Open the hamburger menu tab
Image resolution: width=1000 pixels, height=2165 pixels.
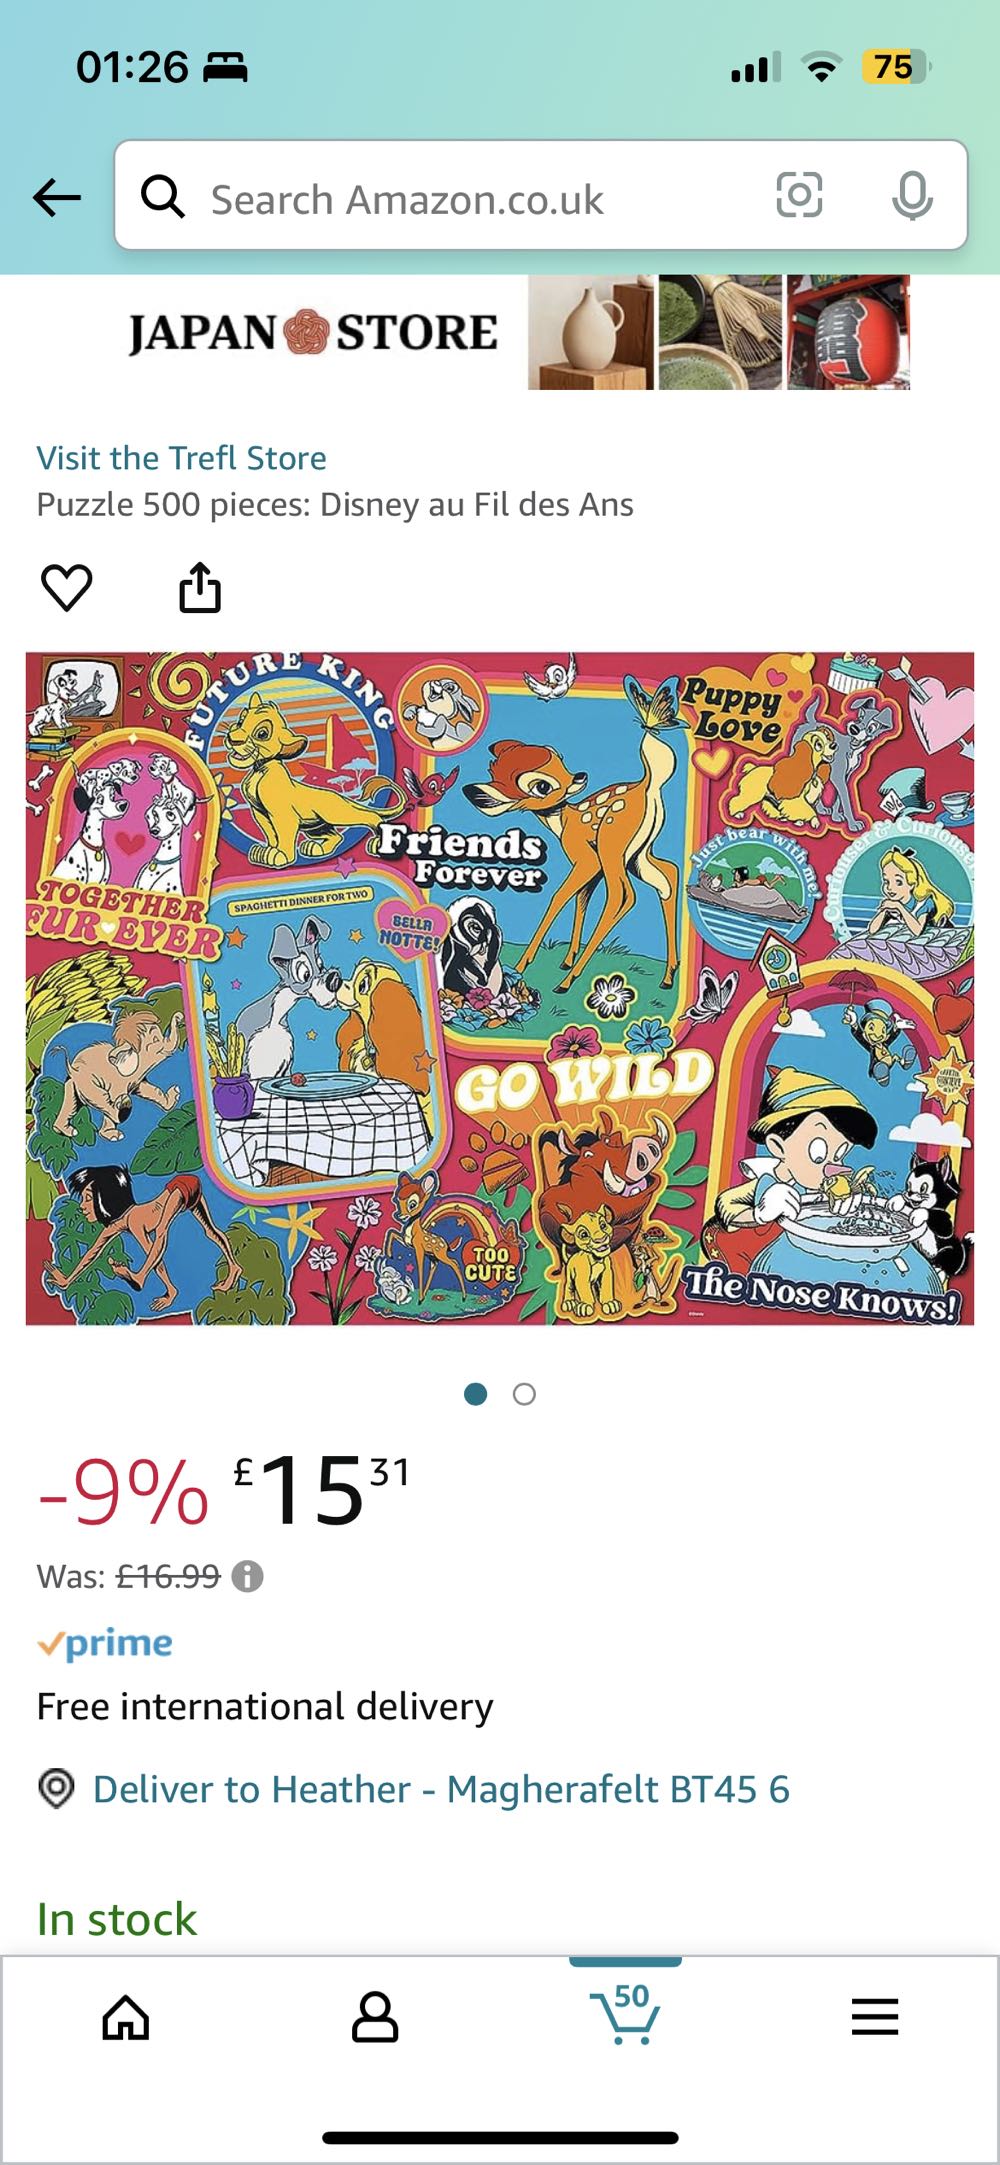point(875,2017)
